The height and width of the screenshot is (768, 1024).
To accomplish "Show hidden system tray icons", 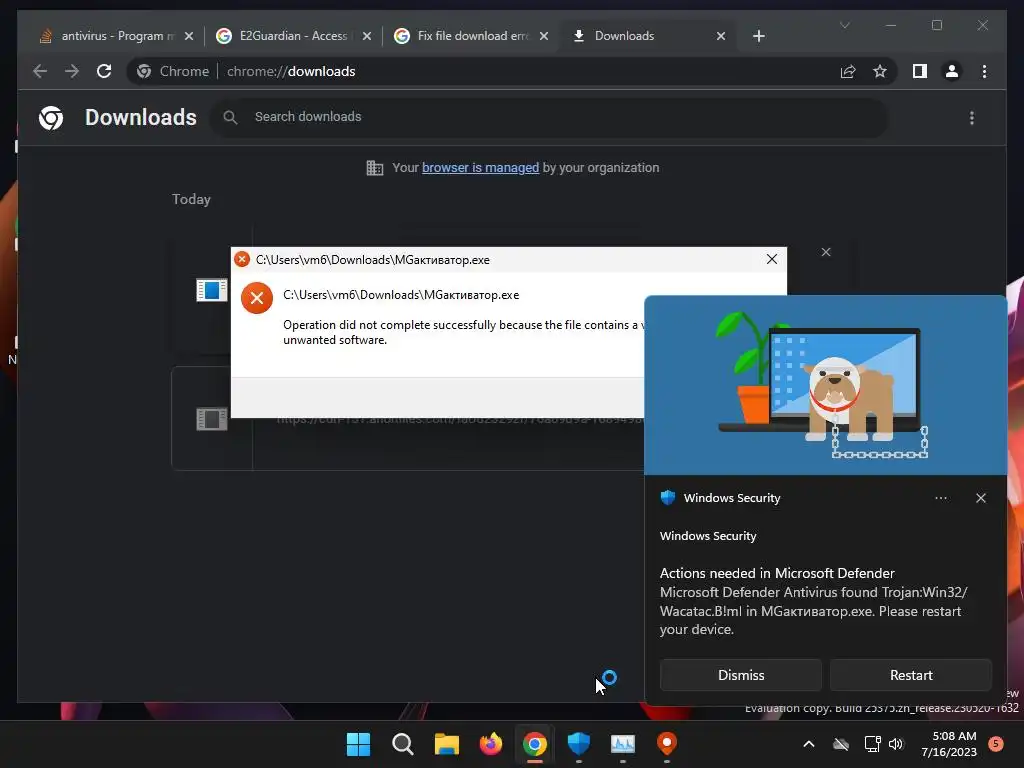I will (808, 744).
